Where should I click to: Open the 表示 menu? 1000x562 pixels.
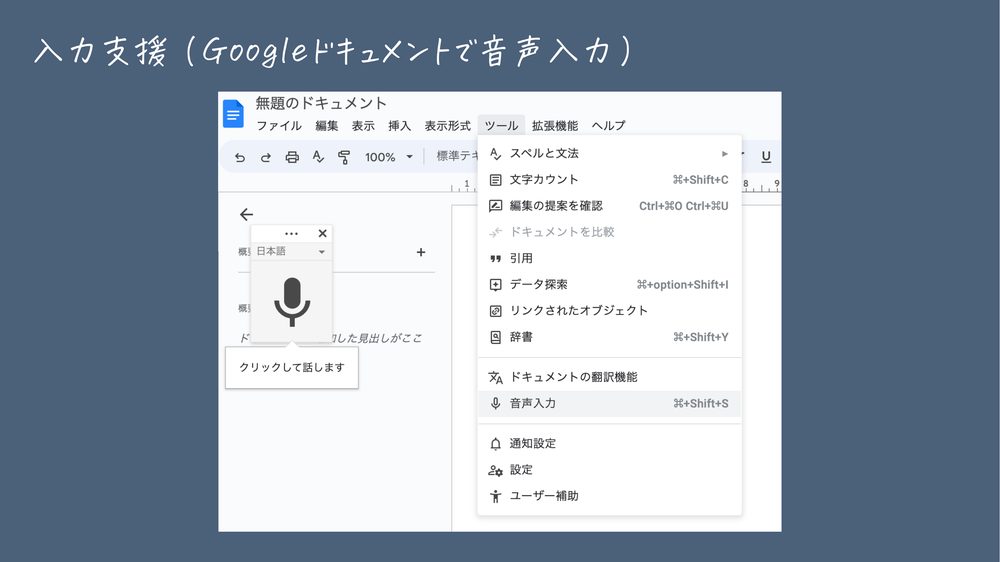pyautogui.click(x=363, y=126)
